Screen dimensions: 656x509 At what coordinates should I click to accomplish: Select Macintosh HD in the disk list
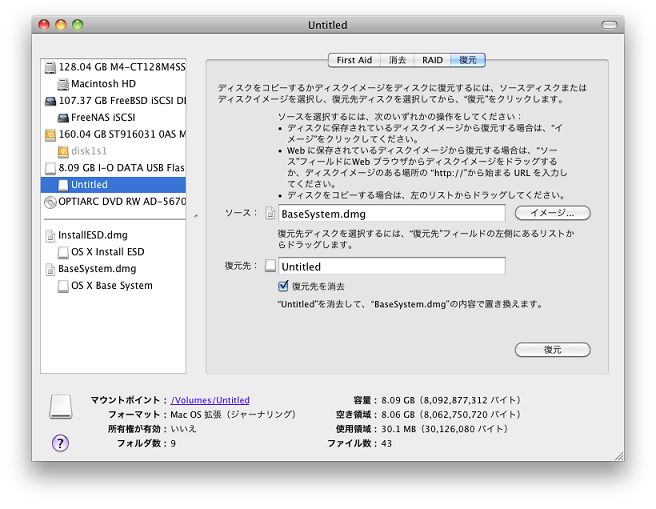[x=113, y=84]
